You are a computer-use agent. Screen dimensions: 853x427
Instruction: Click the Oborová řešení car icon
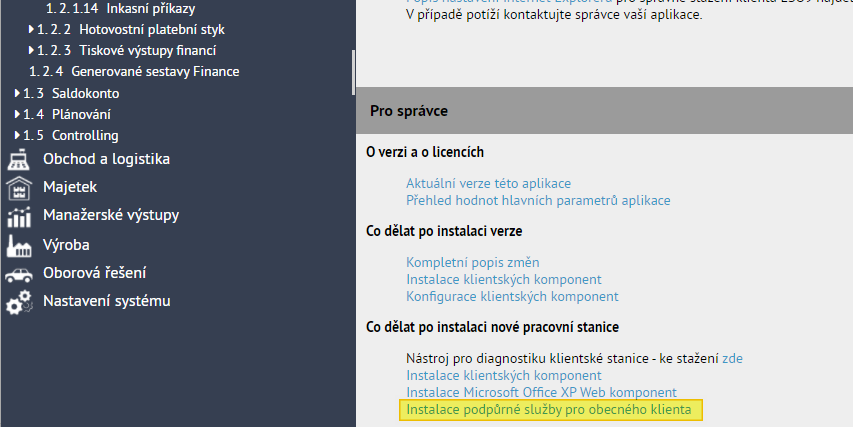18,275
